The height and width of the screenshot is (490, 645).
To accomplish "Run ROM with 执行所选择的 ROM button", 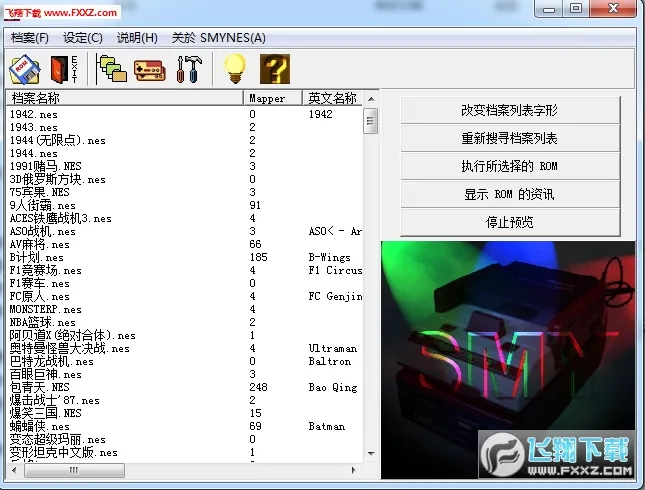I will click(509, 166).
